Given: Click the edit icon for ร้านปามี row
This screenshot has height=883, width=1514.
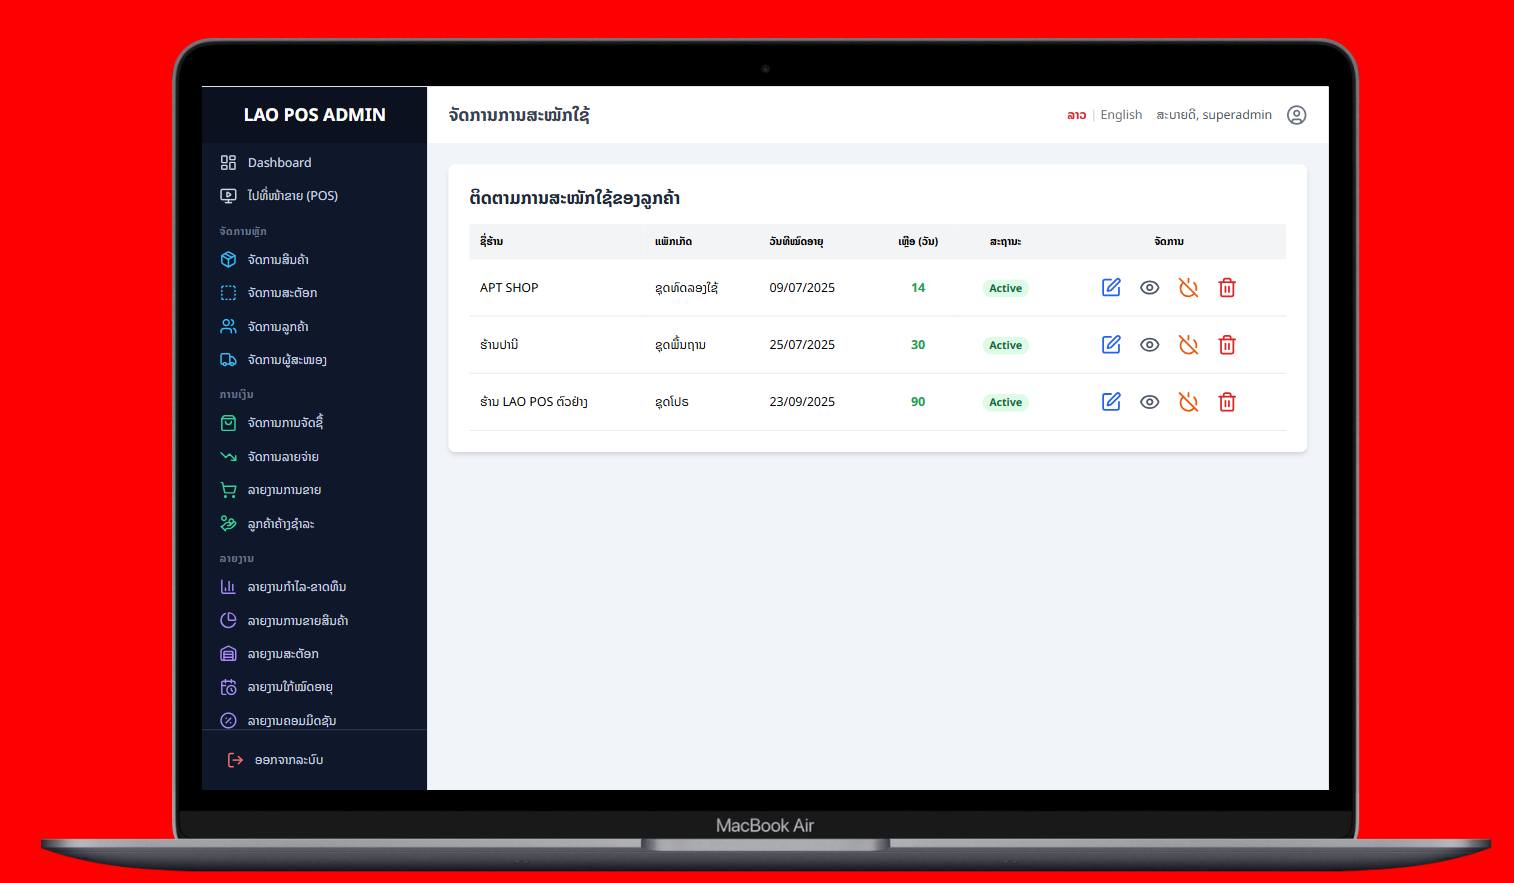Looking at the screenshot, I should pyautogui.click(x=1111, y=345).
